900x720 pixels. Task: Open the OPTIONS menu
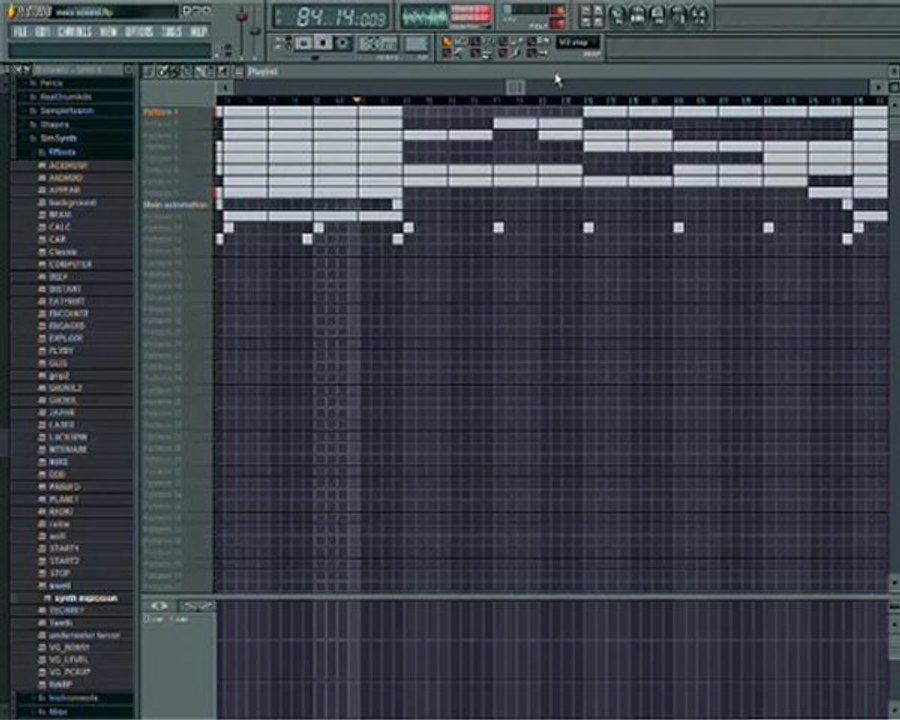[x=139, y=31]
